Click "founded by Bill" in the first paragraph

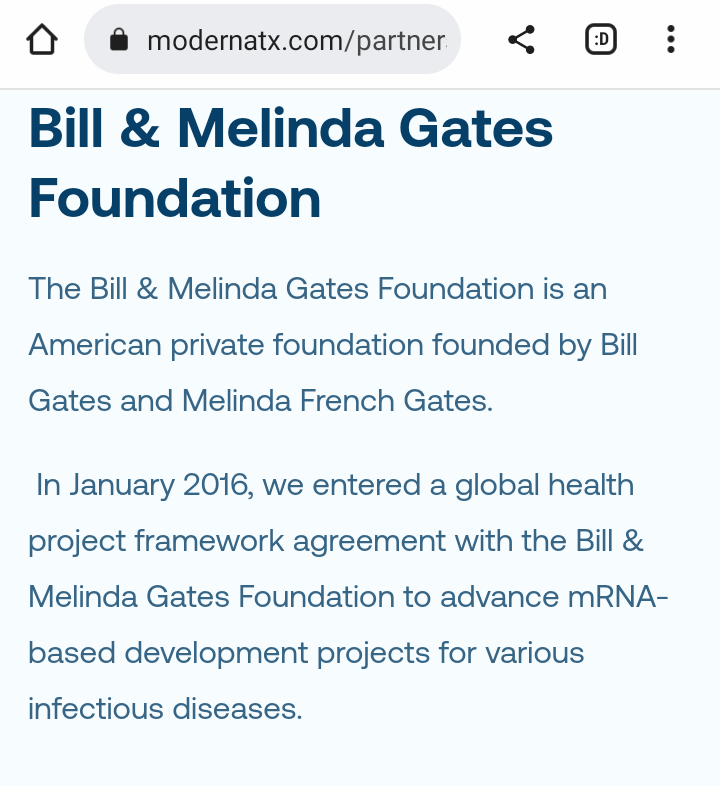pos(535,345)
